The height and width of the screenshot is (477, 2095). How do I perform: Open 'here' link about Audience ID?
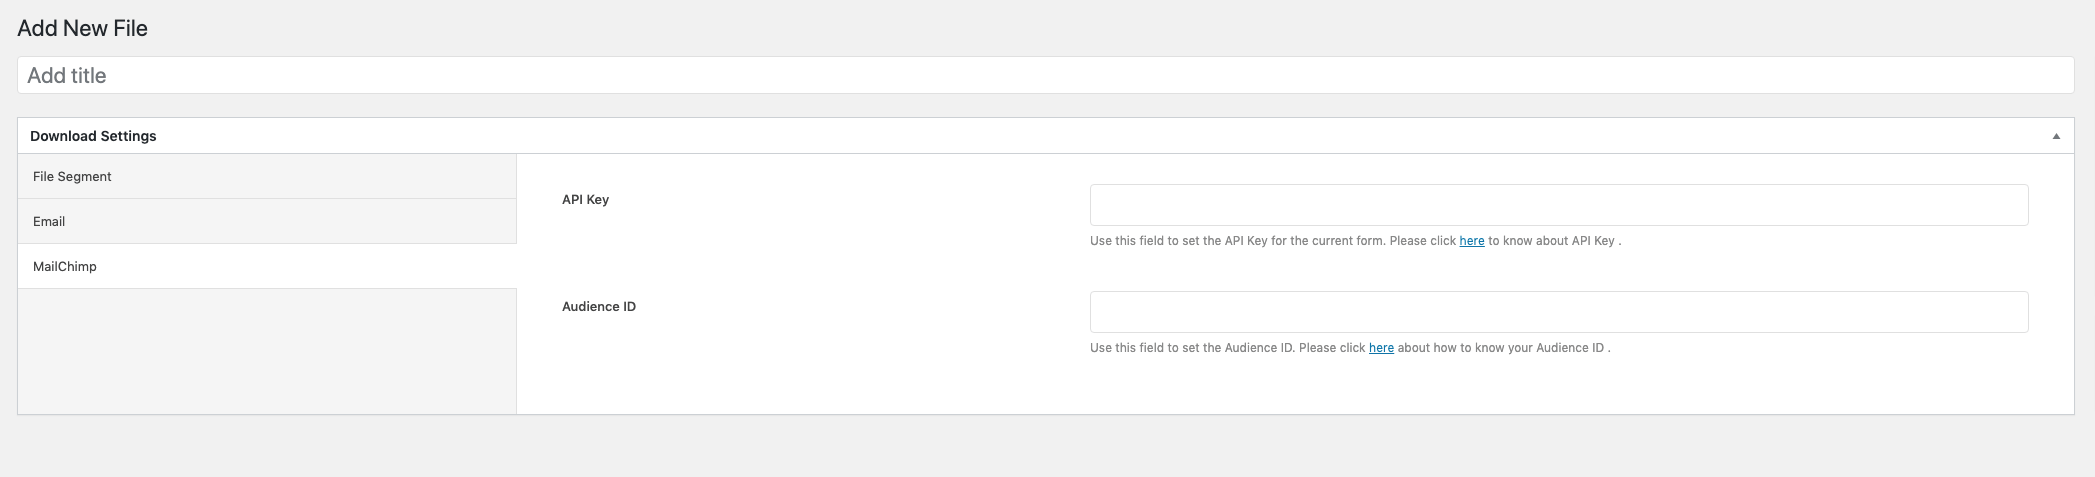point(1381,348)
